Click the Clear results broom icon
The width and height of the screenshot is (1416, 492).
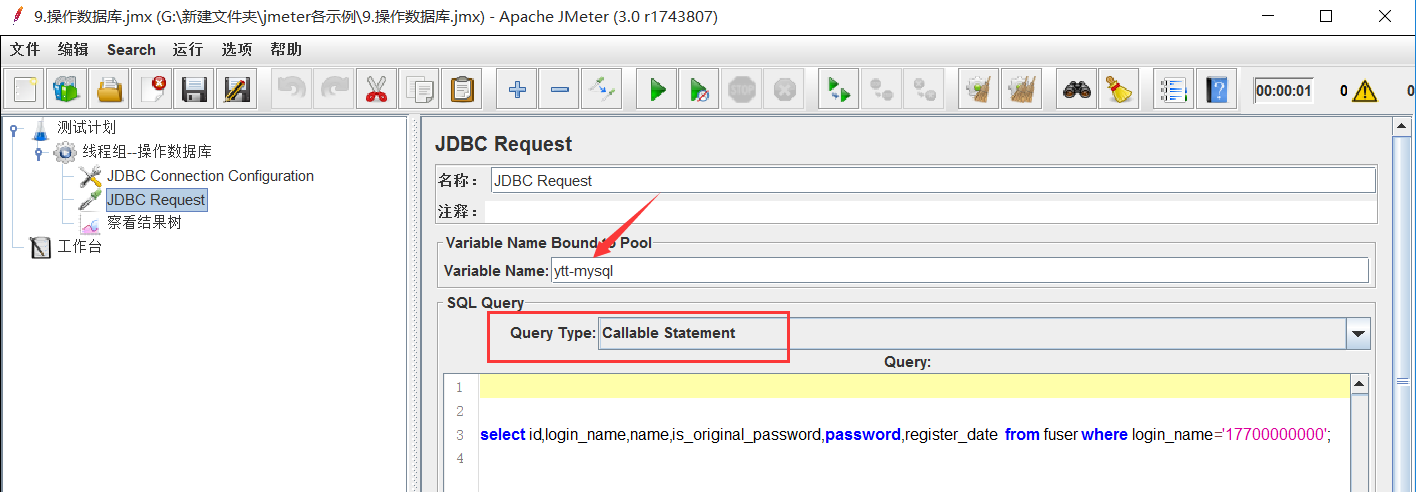(978, 89)
